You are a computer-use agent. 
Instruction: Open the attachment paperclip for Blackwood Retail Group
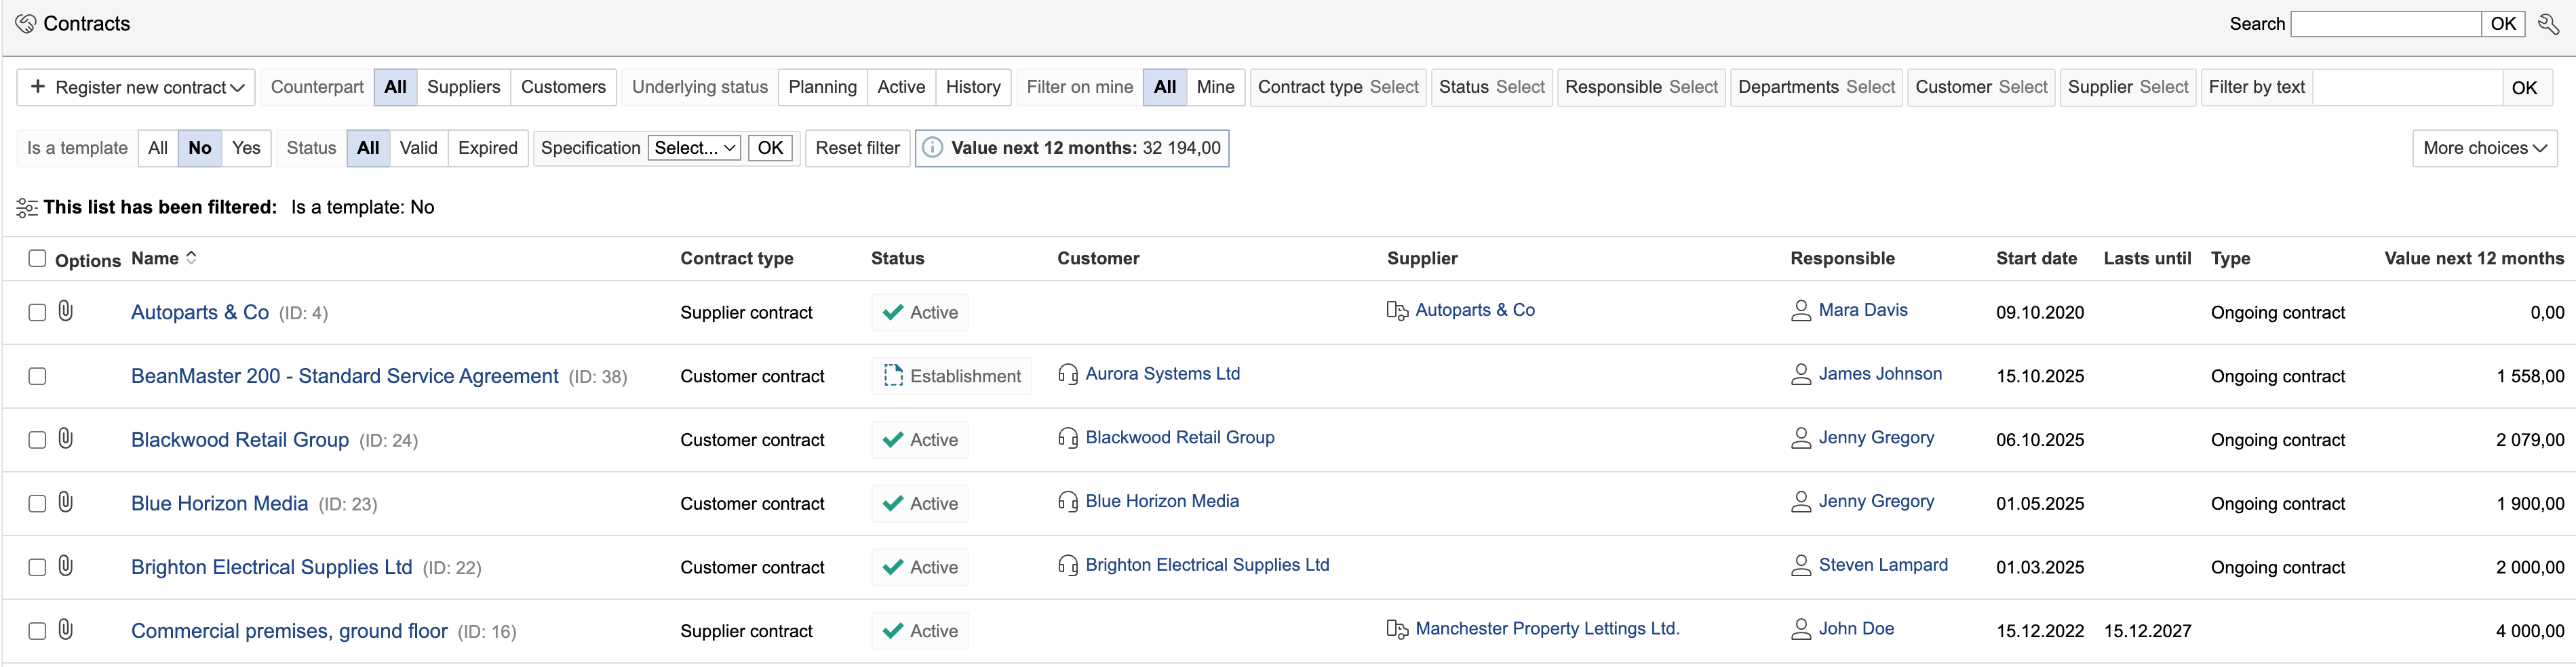[x=66, y=438]
